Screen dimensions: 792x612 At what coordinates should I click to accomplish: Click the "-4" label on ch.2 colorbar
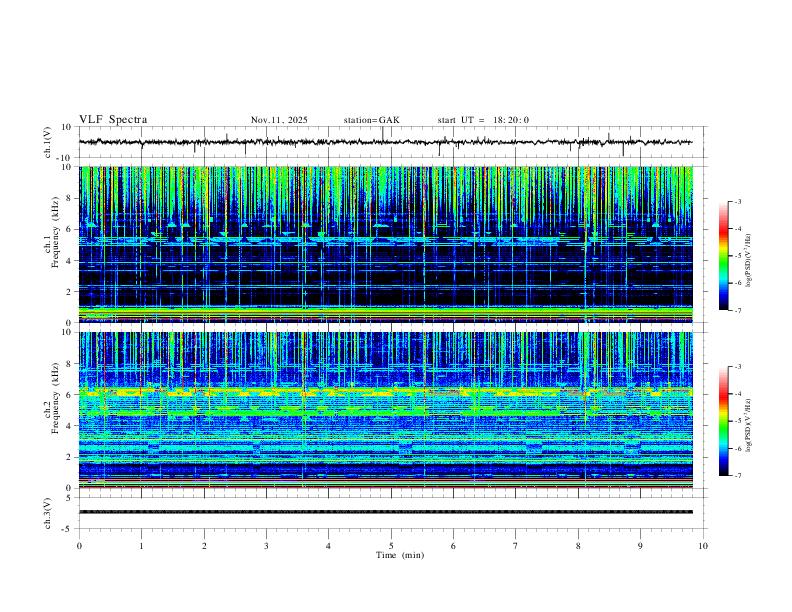click(x=738, y=394)
